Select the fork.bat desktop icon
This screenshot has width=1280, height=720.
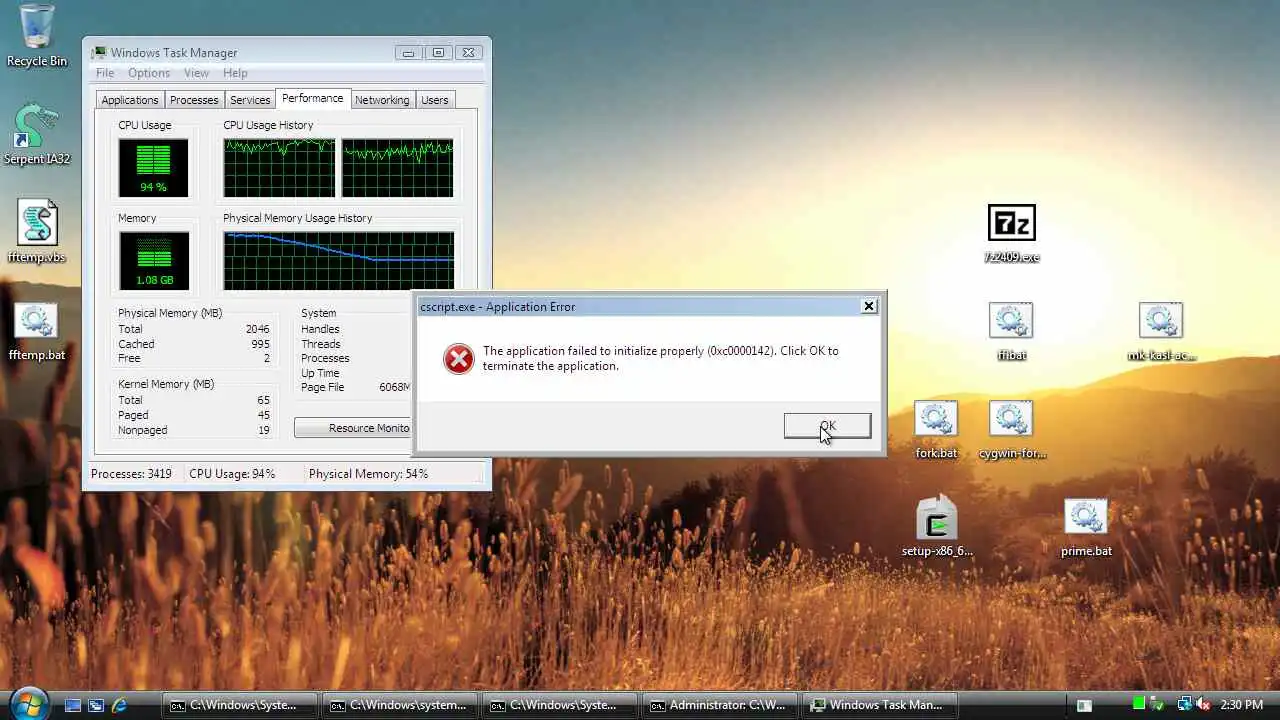[936, 429]
